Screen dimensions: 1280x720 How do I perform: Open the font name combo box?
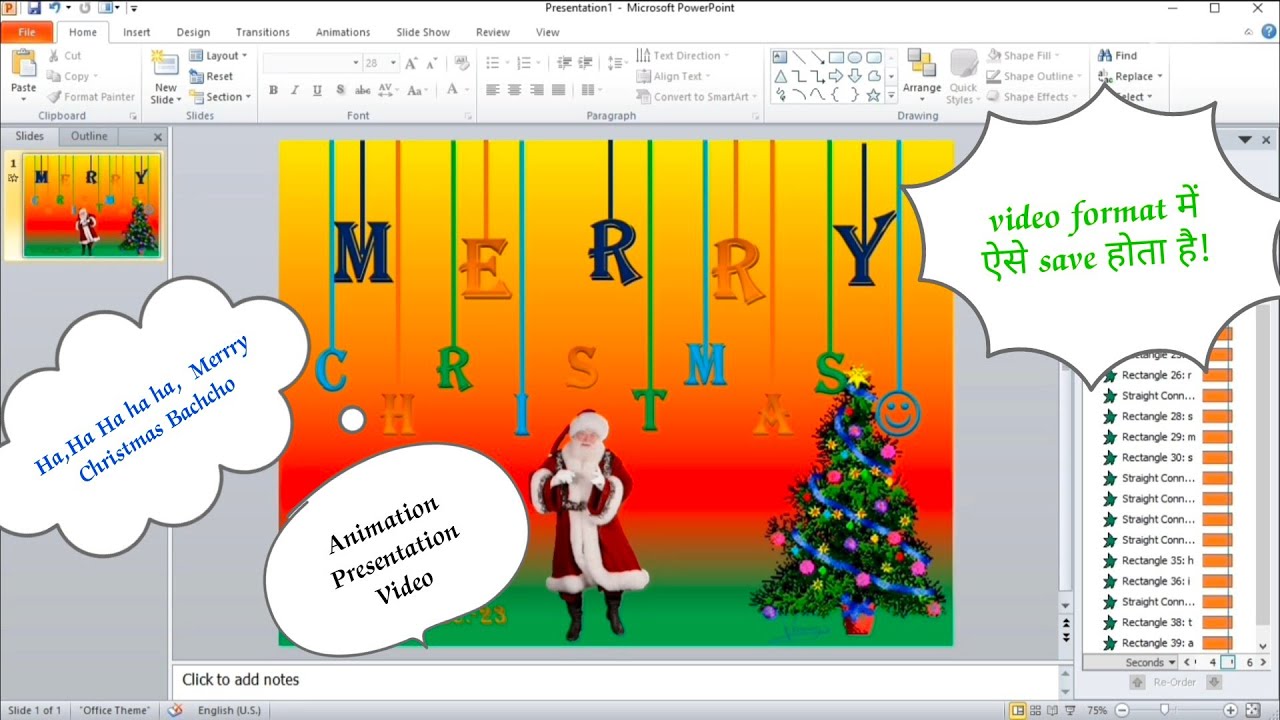click(312, 63)
